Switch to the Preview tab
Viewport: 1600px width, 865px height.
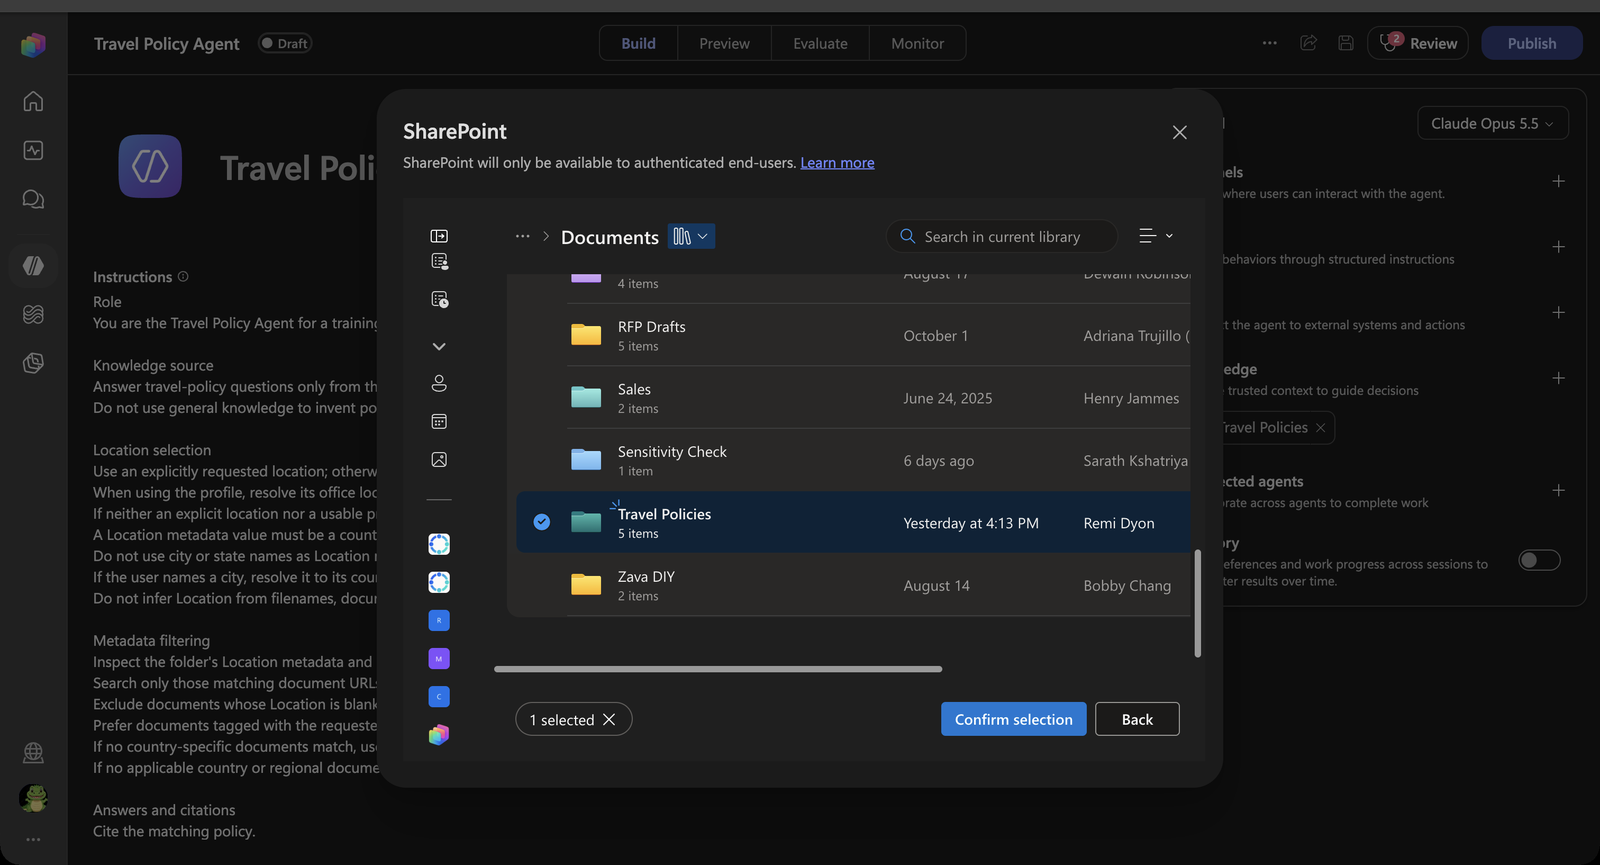(724, 44)
